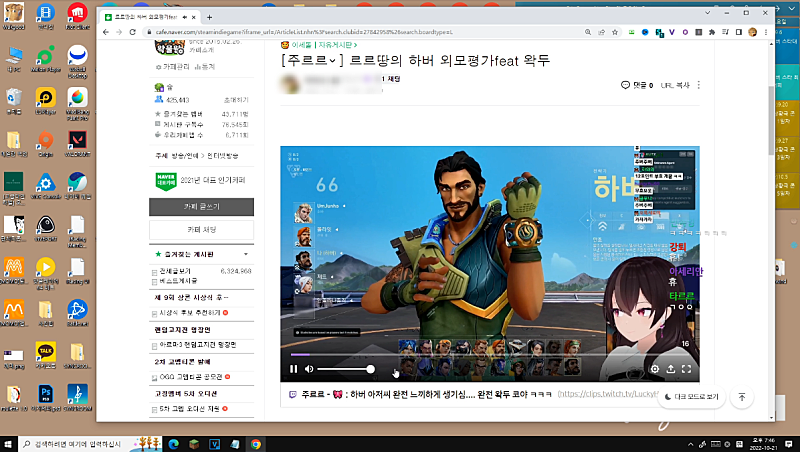This screenshot has height=452, width=800.
Task: Open the blue round extension icon
Action: pos(645,32)
